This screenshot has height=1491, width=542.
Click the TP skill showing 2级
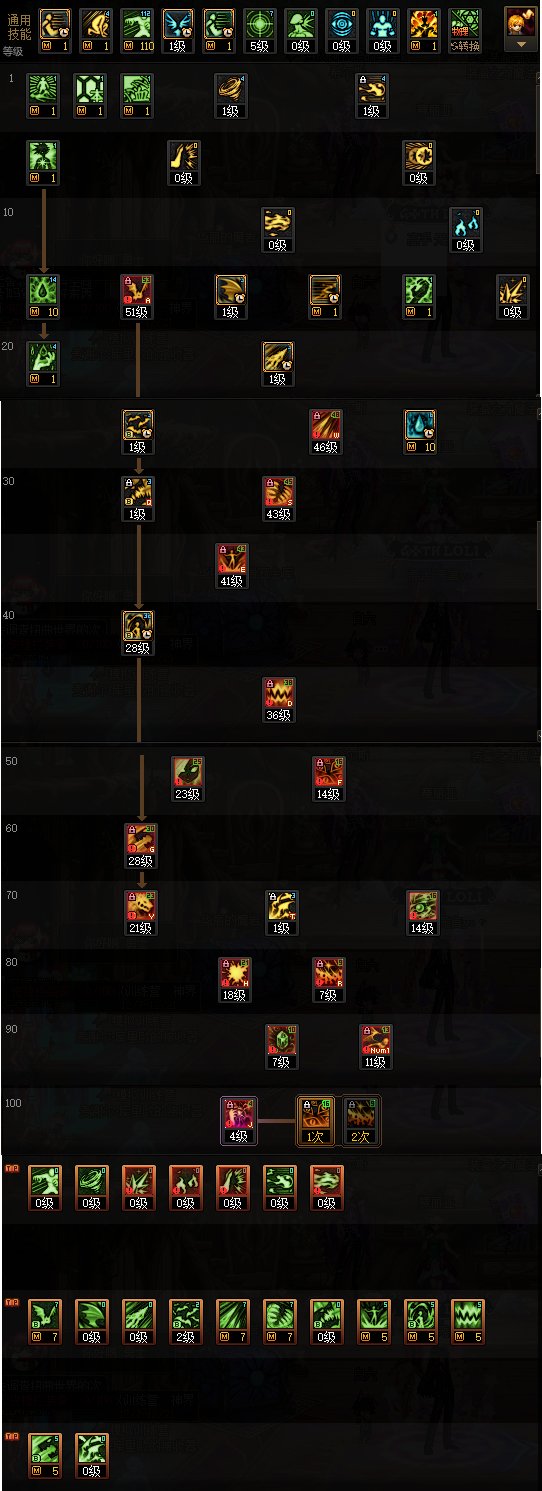click(185, 1321)
